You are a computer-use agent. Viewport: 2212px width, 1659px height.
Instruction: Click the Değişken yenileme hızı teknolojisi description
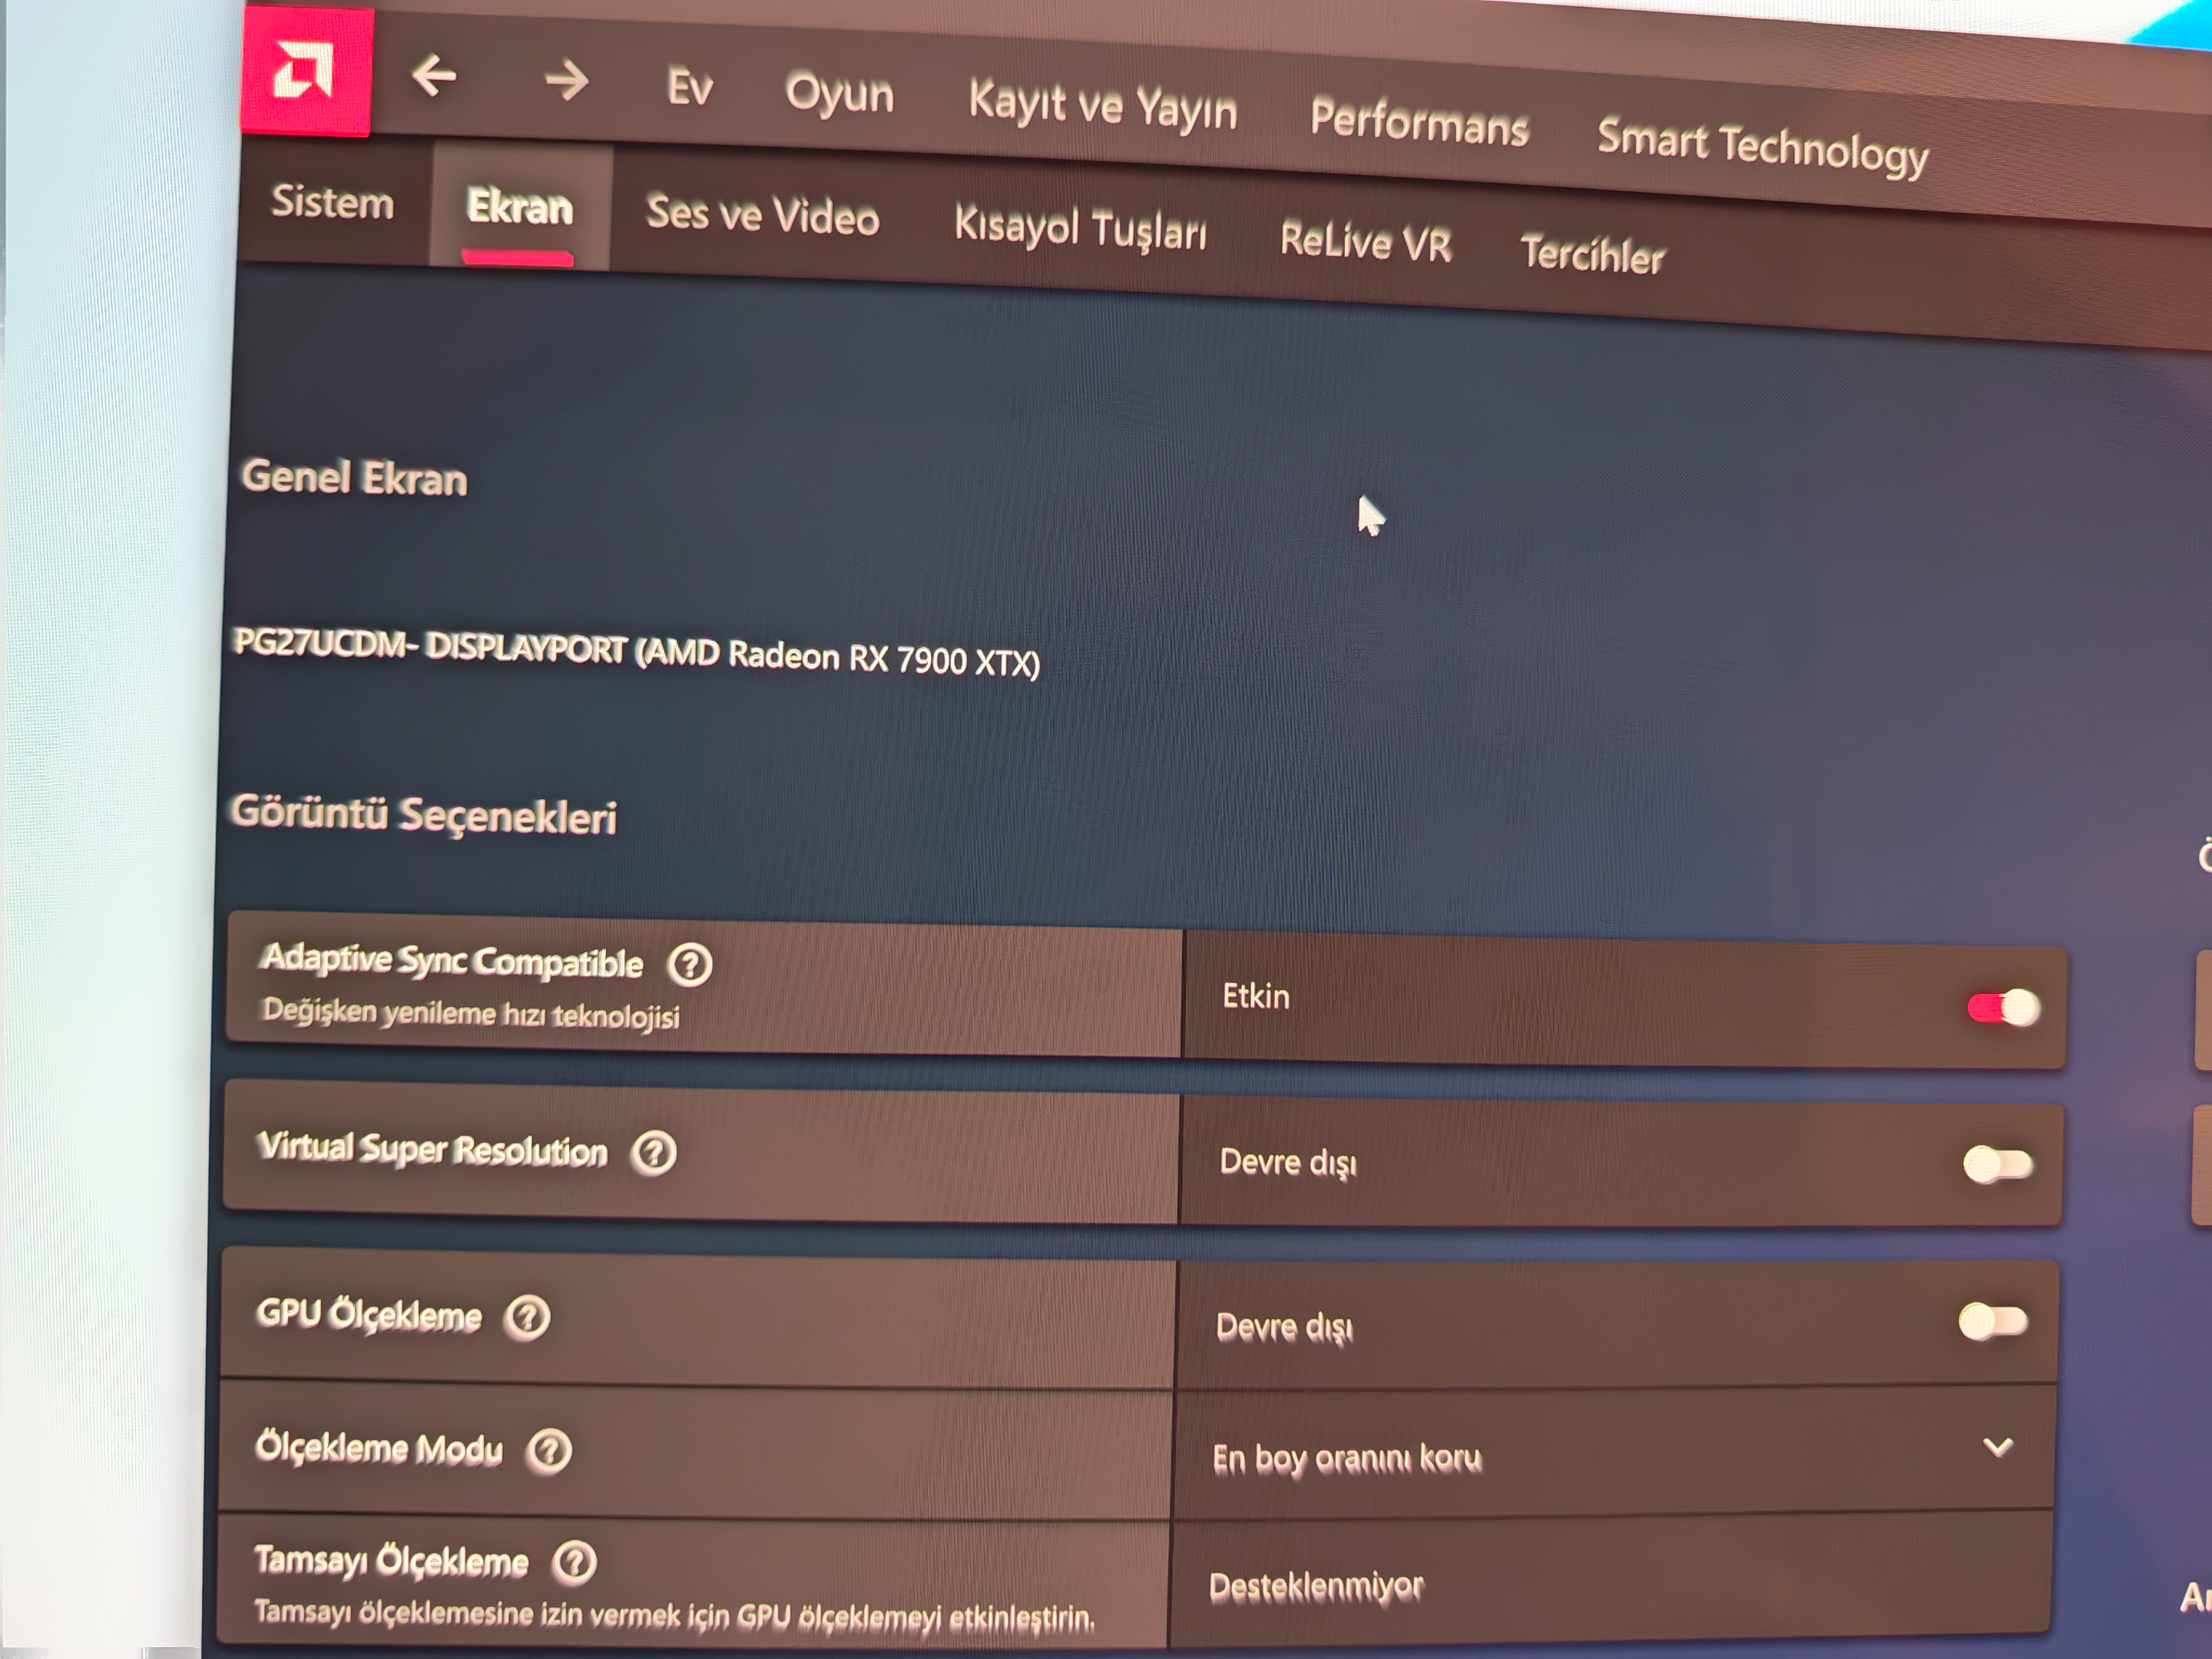470,1014
